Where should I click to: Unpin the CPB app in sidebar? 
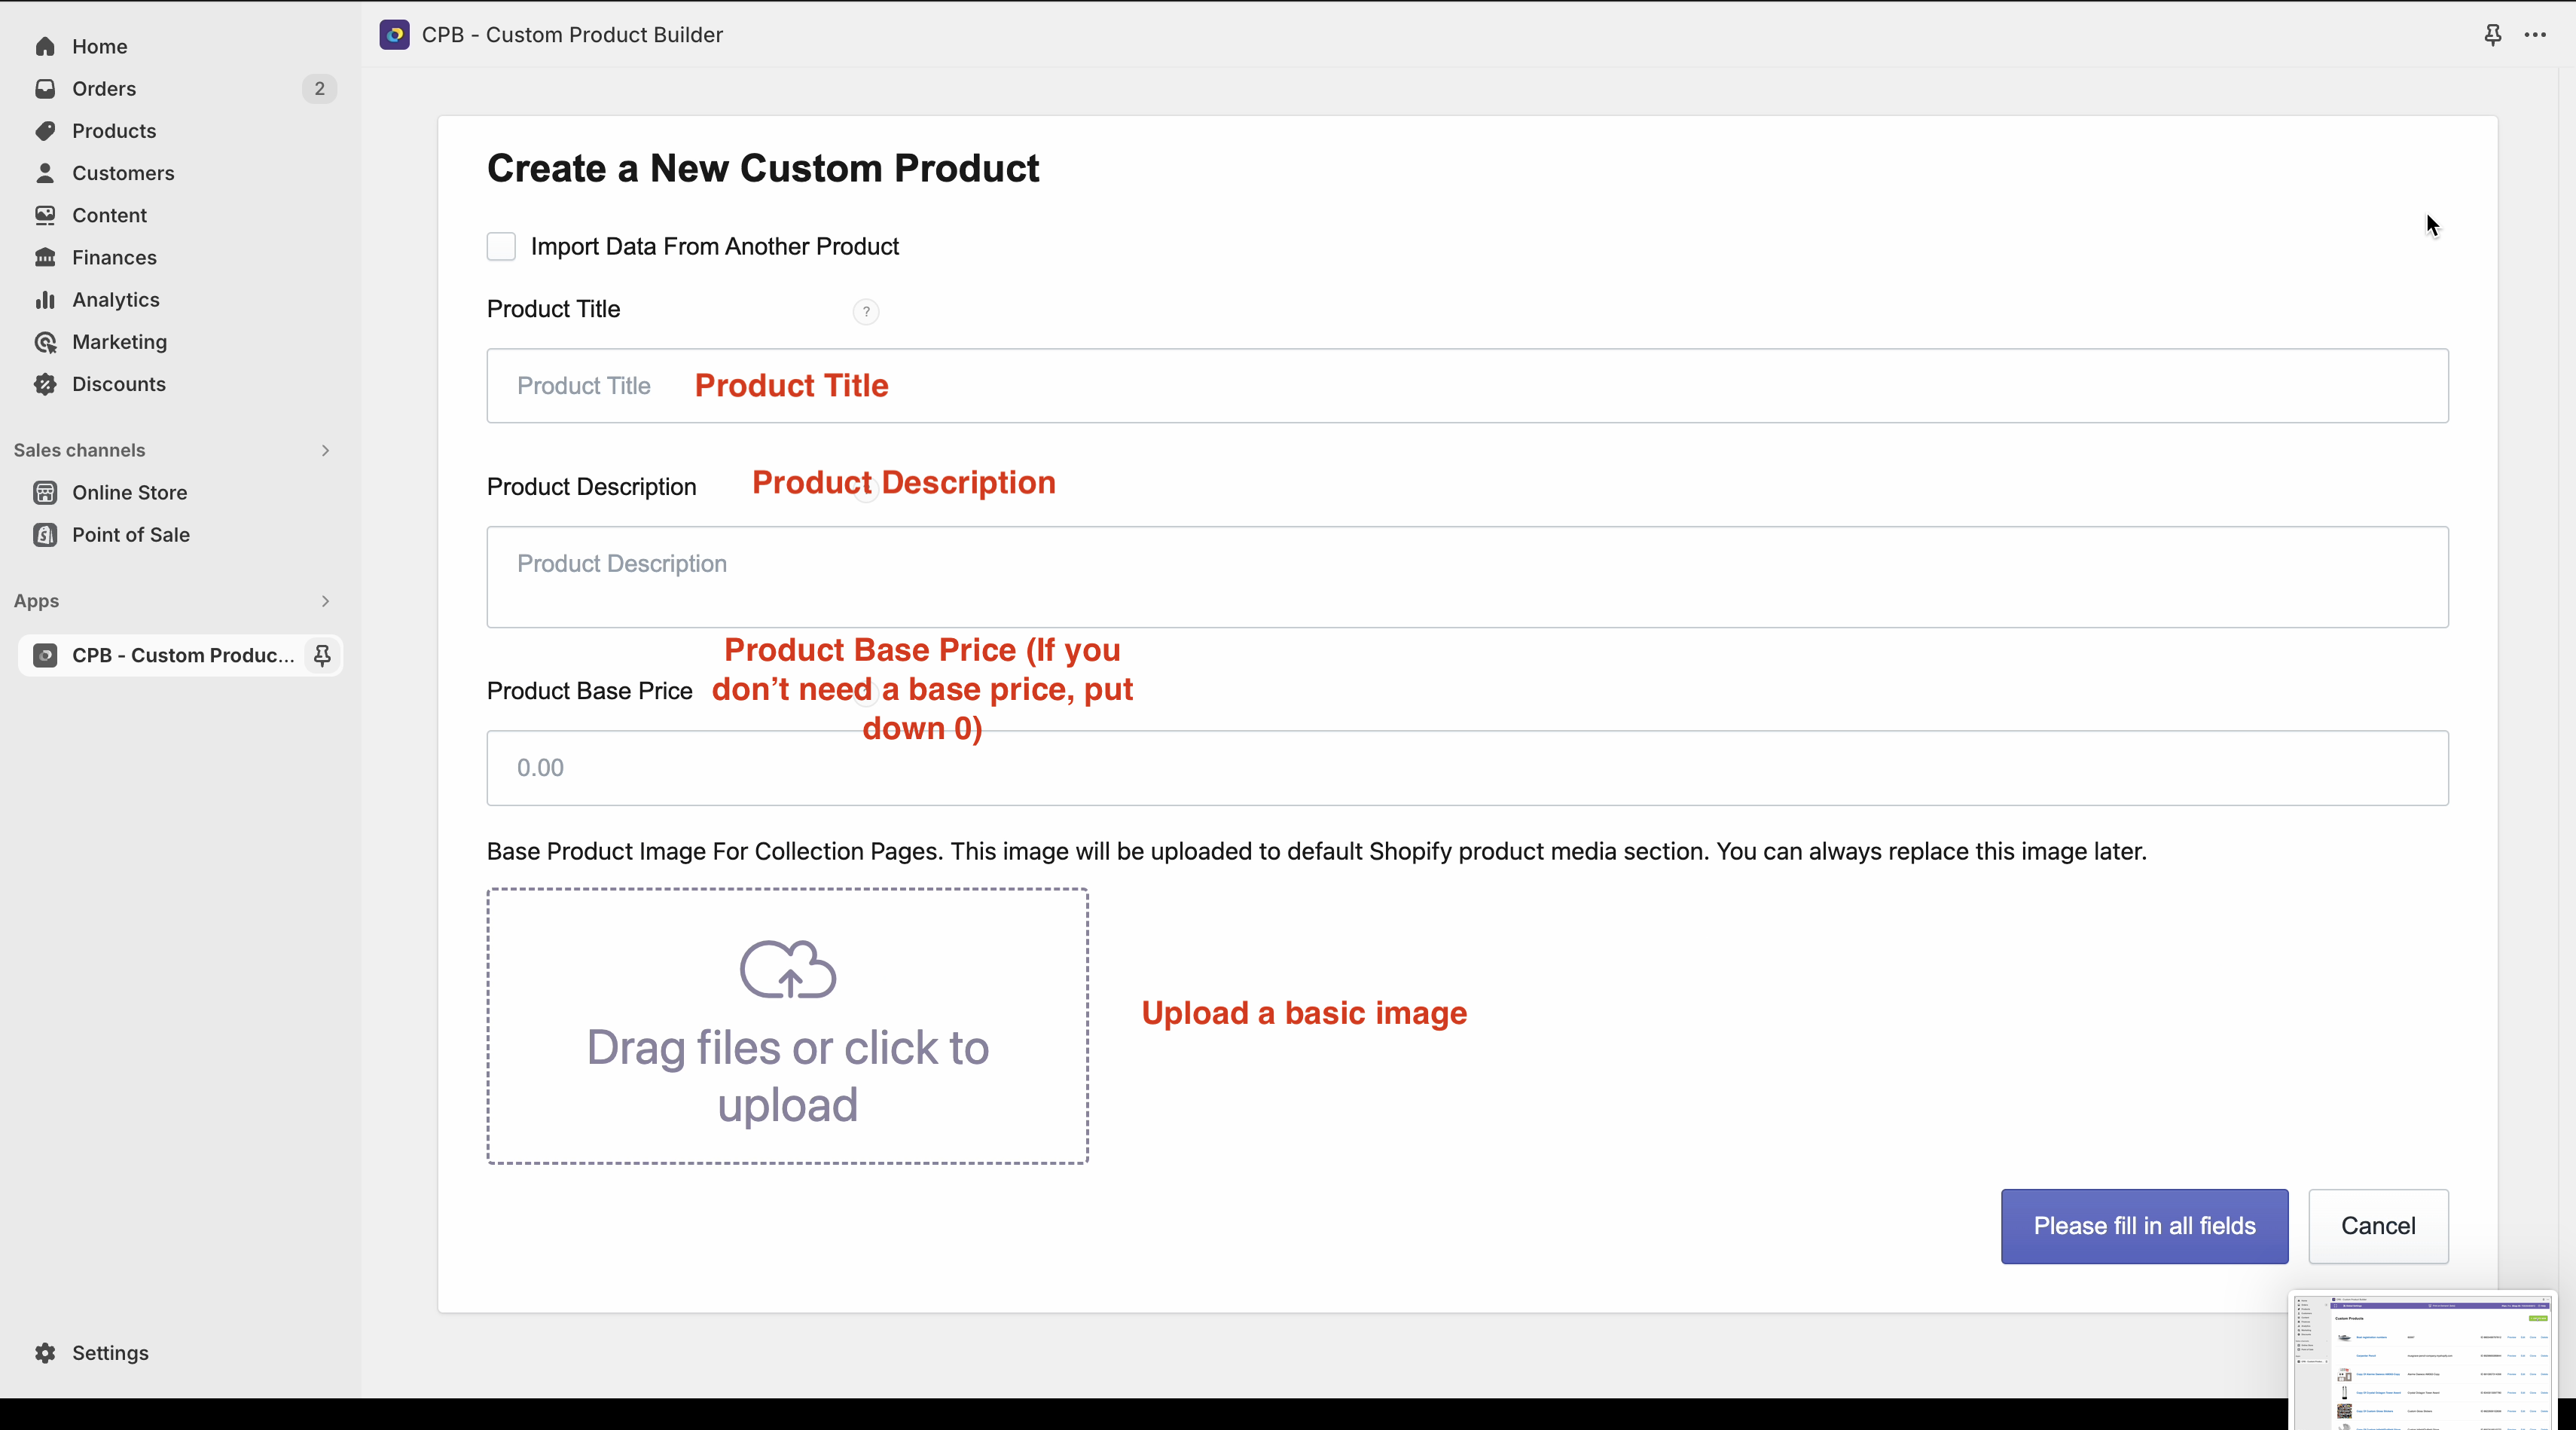(x=322, y=656)
